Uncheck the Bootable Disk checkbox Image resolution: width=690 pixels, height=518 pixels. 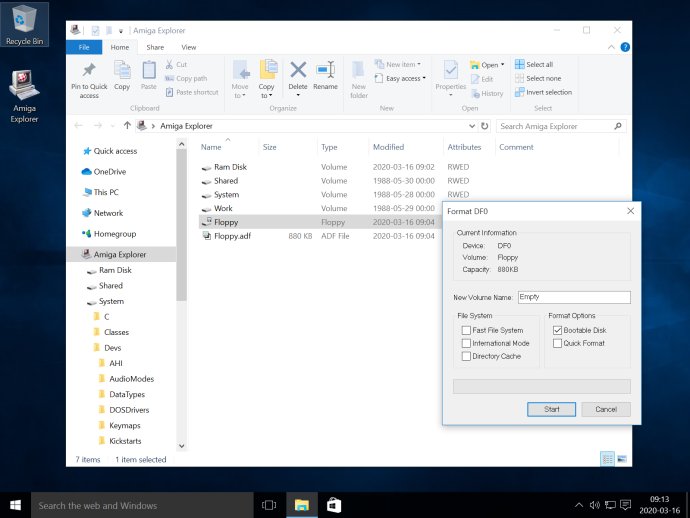[x=557, y=330]
